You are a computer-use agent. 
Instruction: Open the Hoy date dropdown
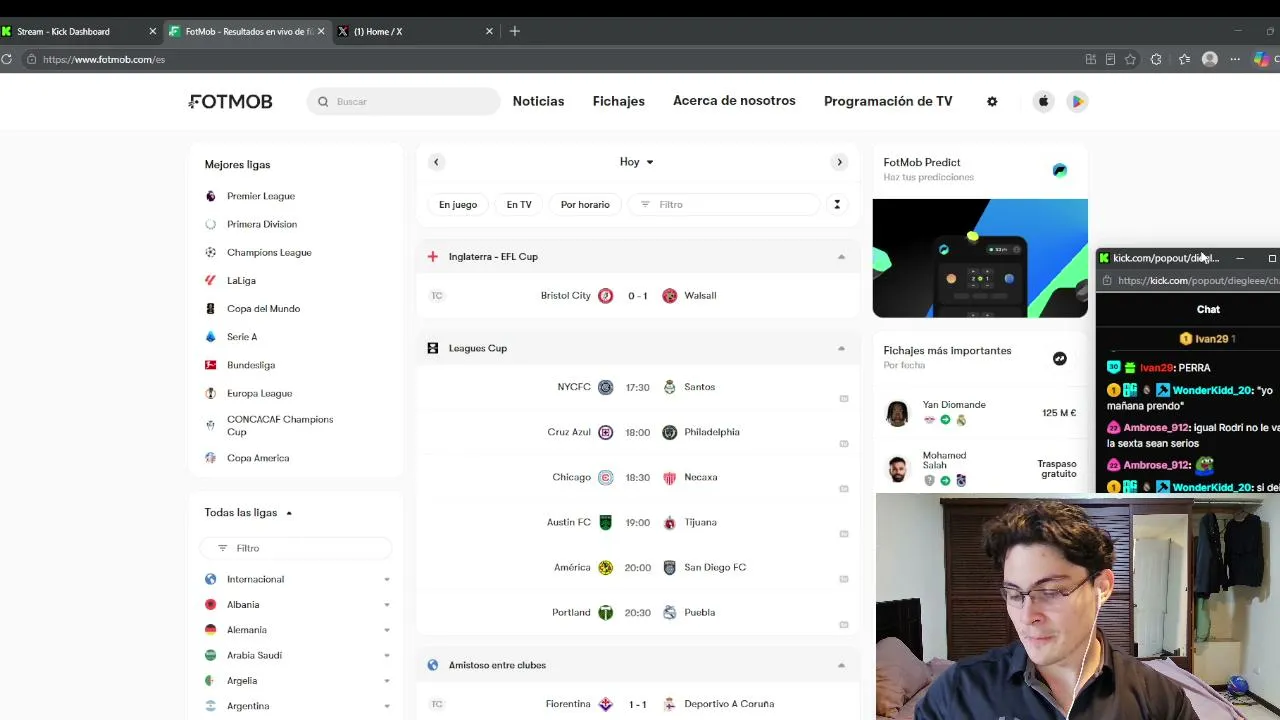click(x=637, y=162)
